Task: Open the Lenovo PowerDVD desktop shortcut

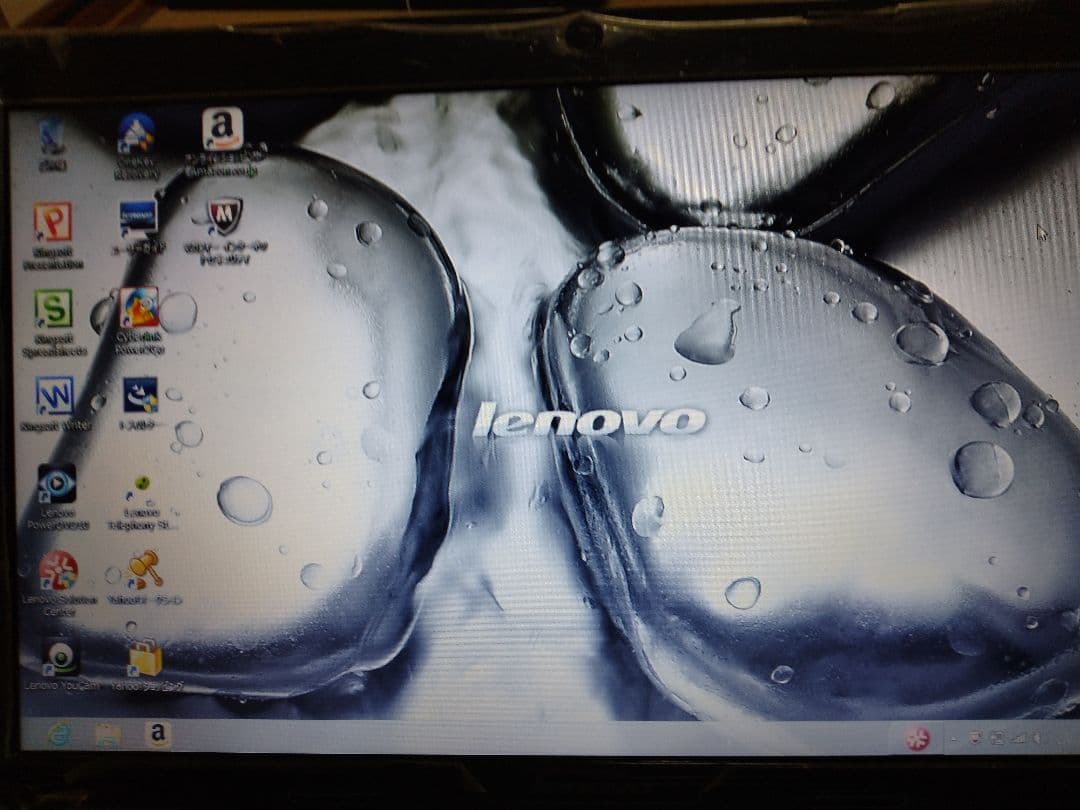Action: (58, 496)
